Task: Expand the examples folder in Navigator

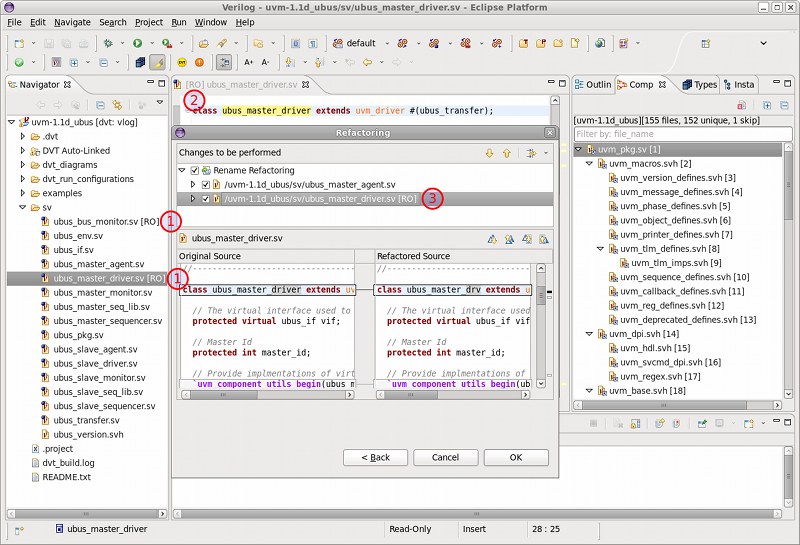Action: coord(23,193)
